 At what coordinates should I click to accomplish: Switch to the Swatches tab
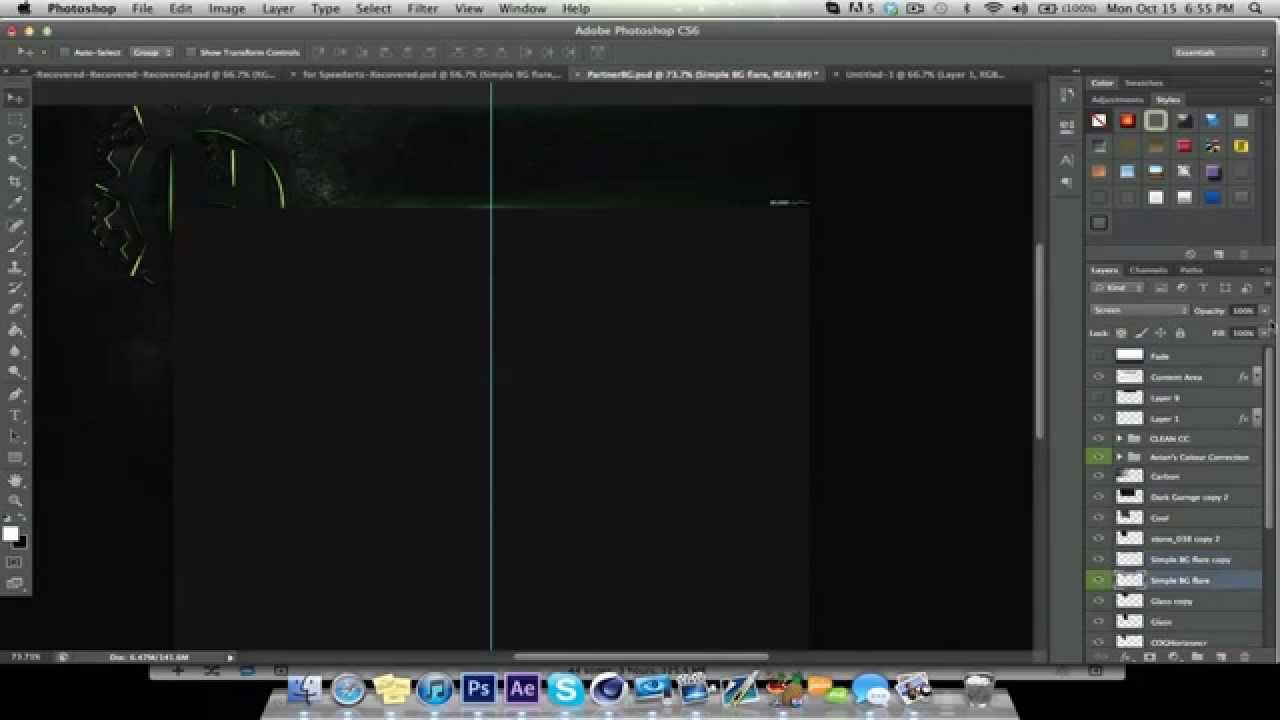(x=1143, y=83)
